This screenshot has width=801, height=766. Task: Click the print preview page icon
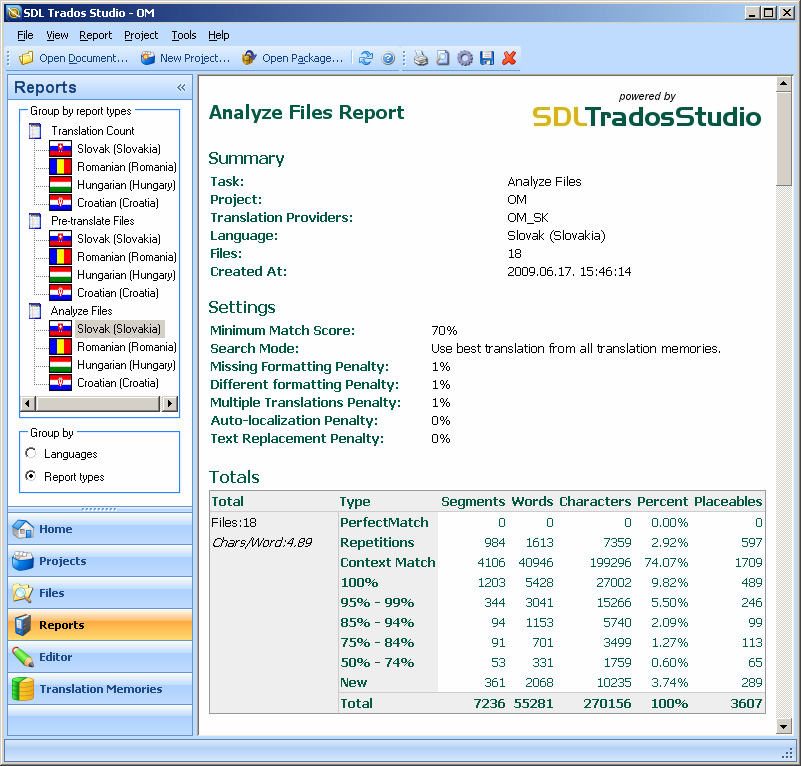443,58
